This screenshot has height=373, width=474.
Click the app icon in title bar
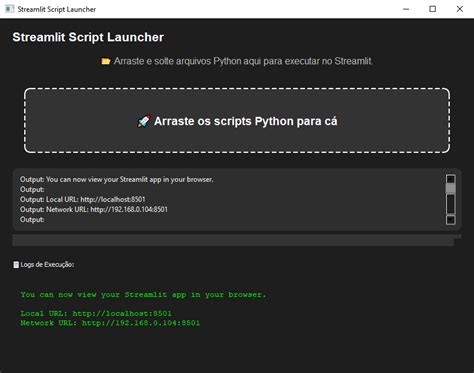tap(10, 9)
